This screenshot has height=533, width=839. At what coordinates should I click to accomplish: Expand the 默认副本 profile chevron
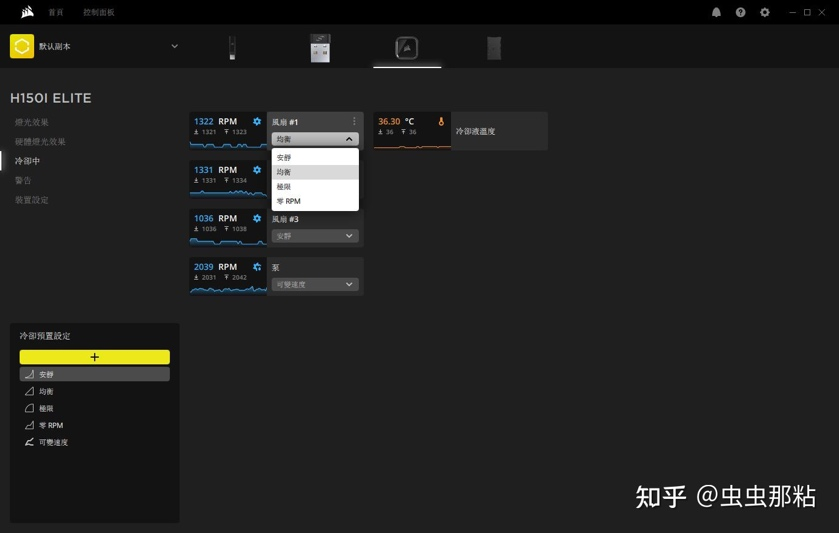click(x=174, y=46)
